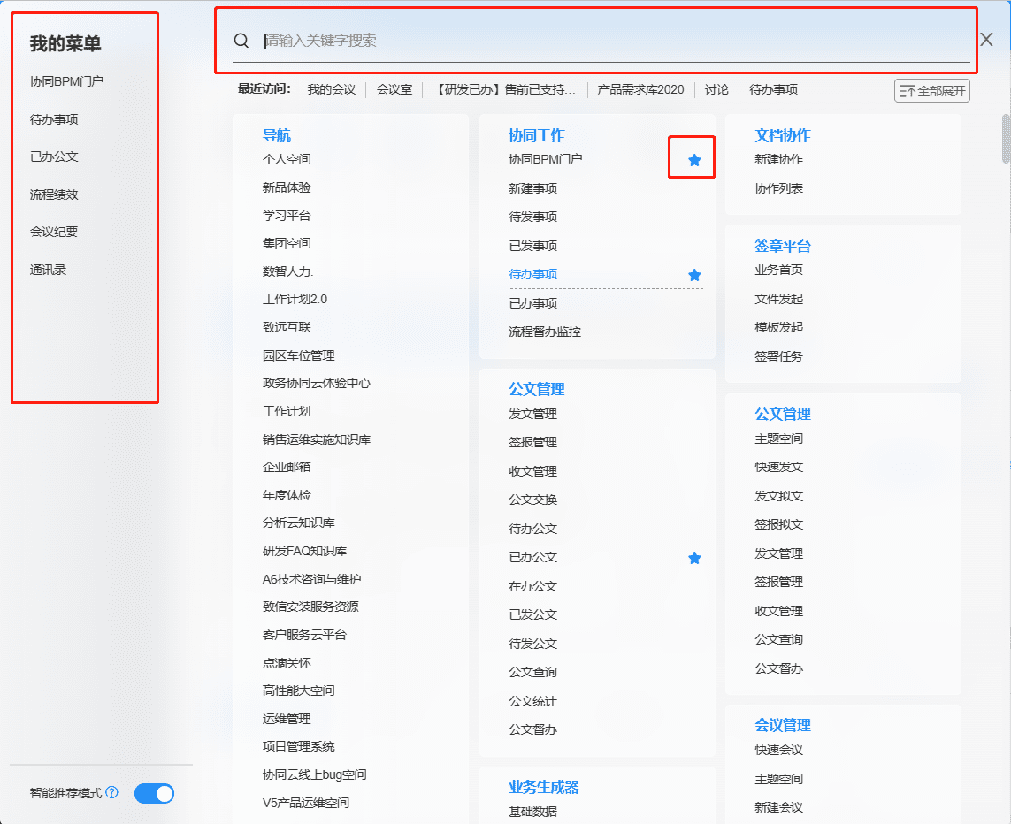Select 已办公文 in 我的菜单 sidebar

tap(54, 157)
